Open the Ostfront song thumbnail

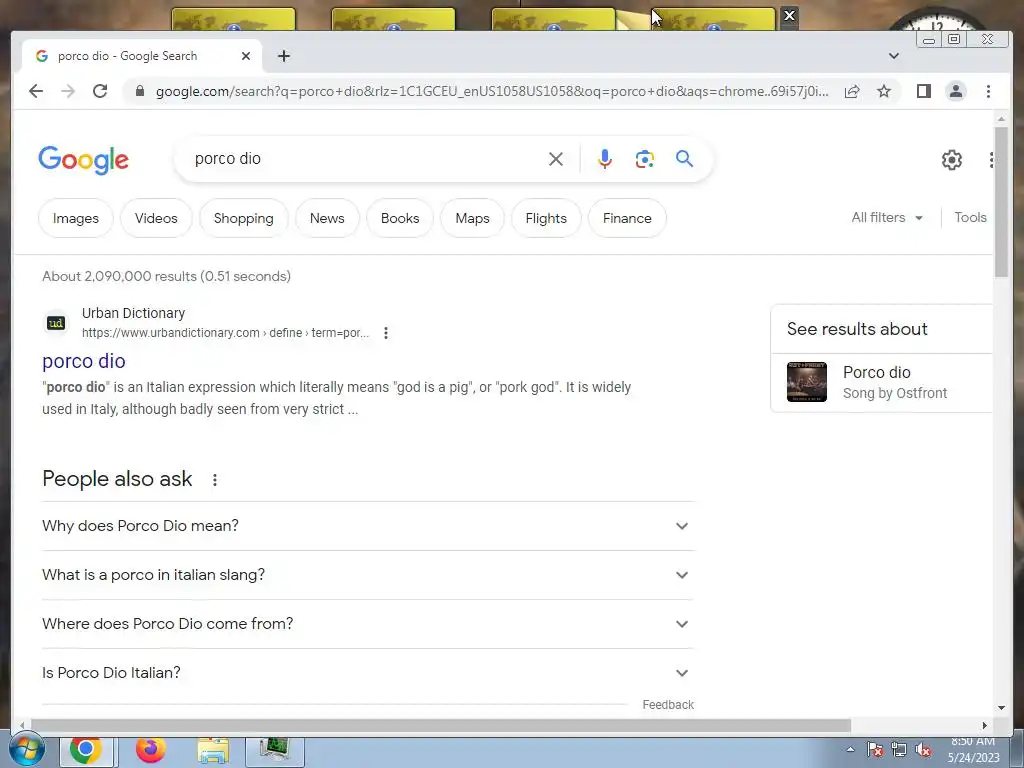pos(807,382)
